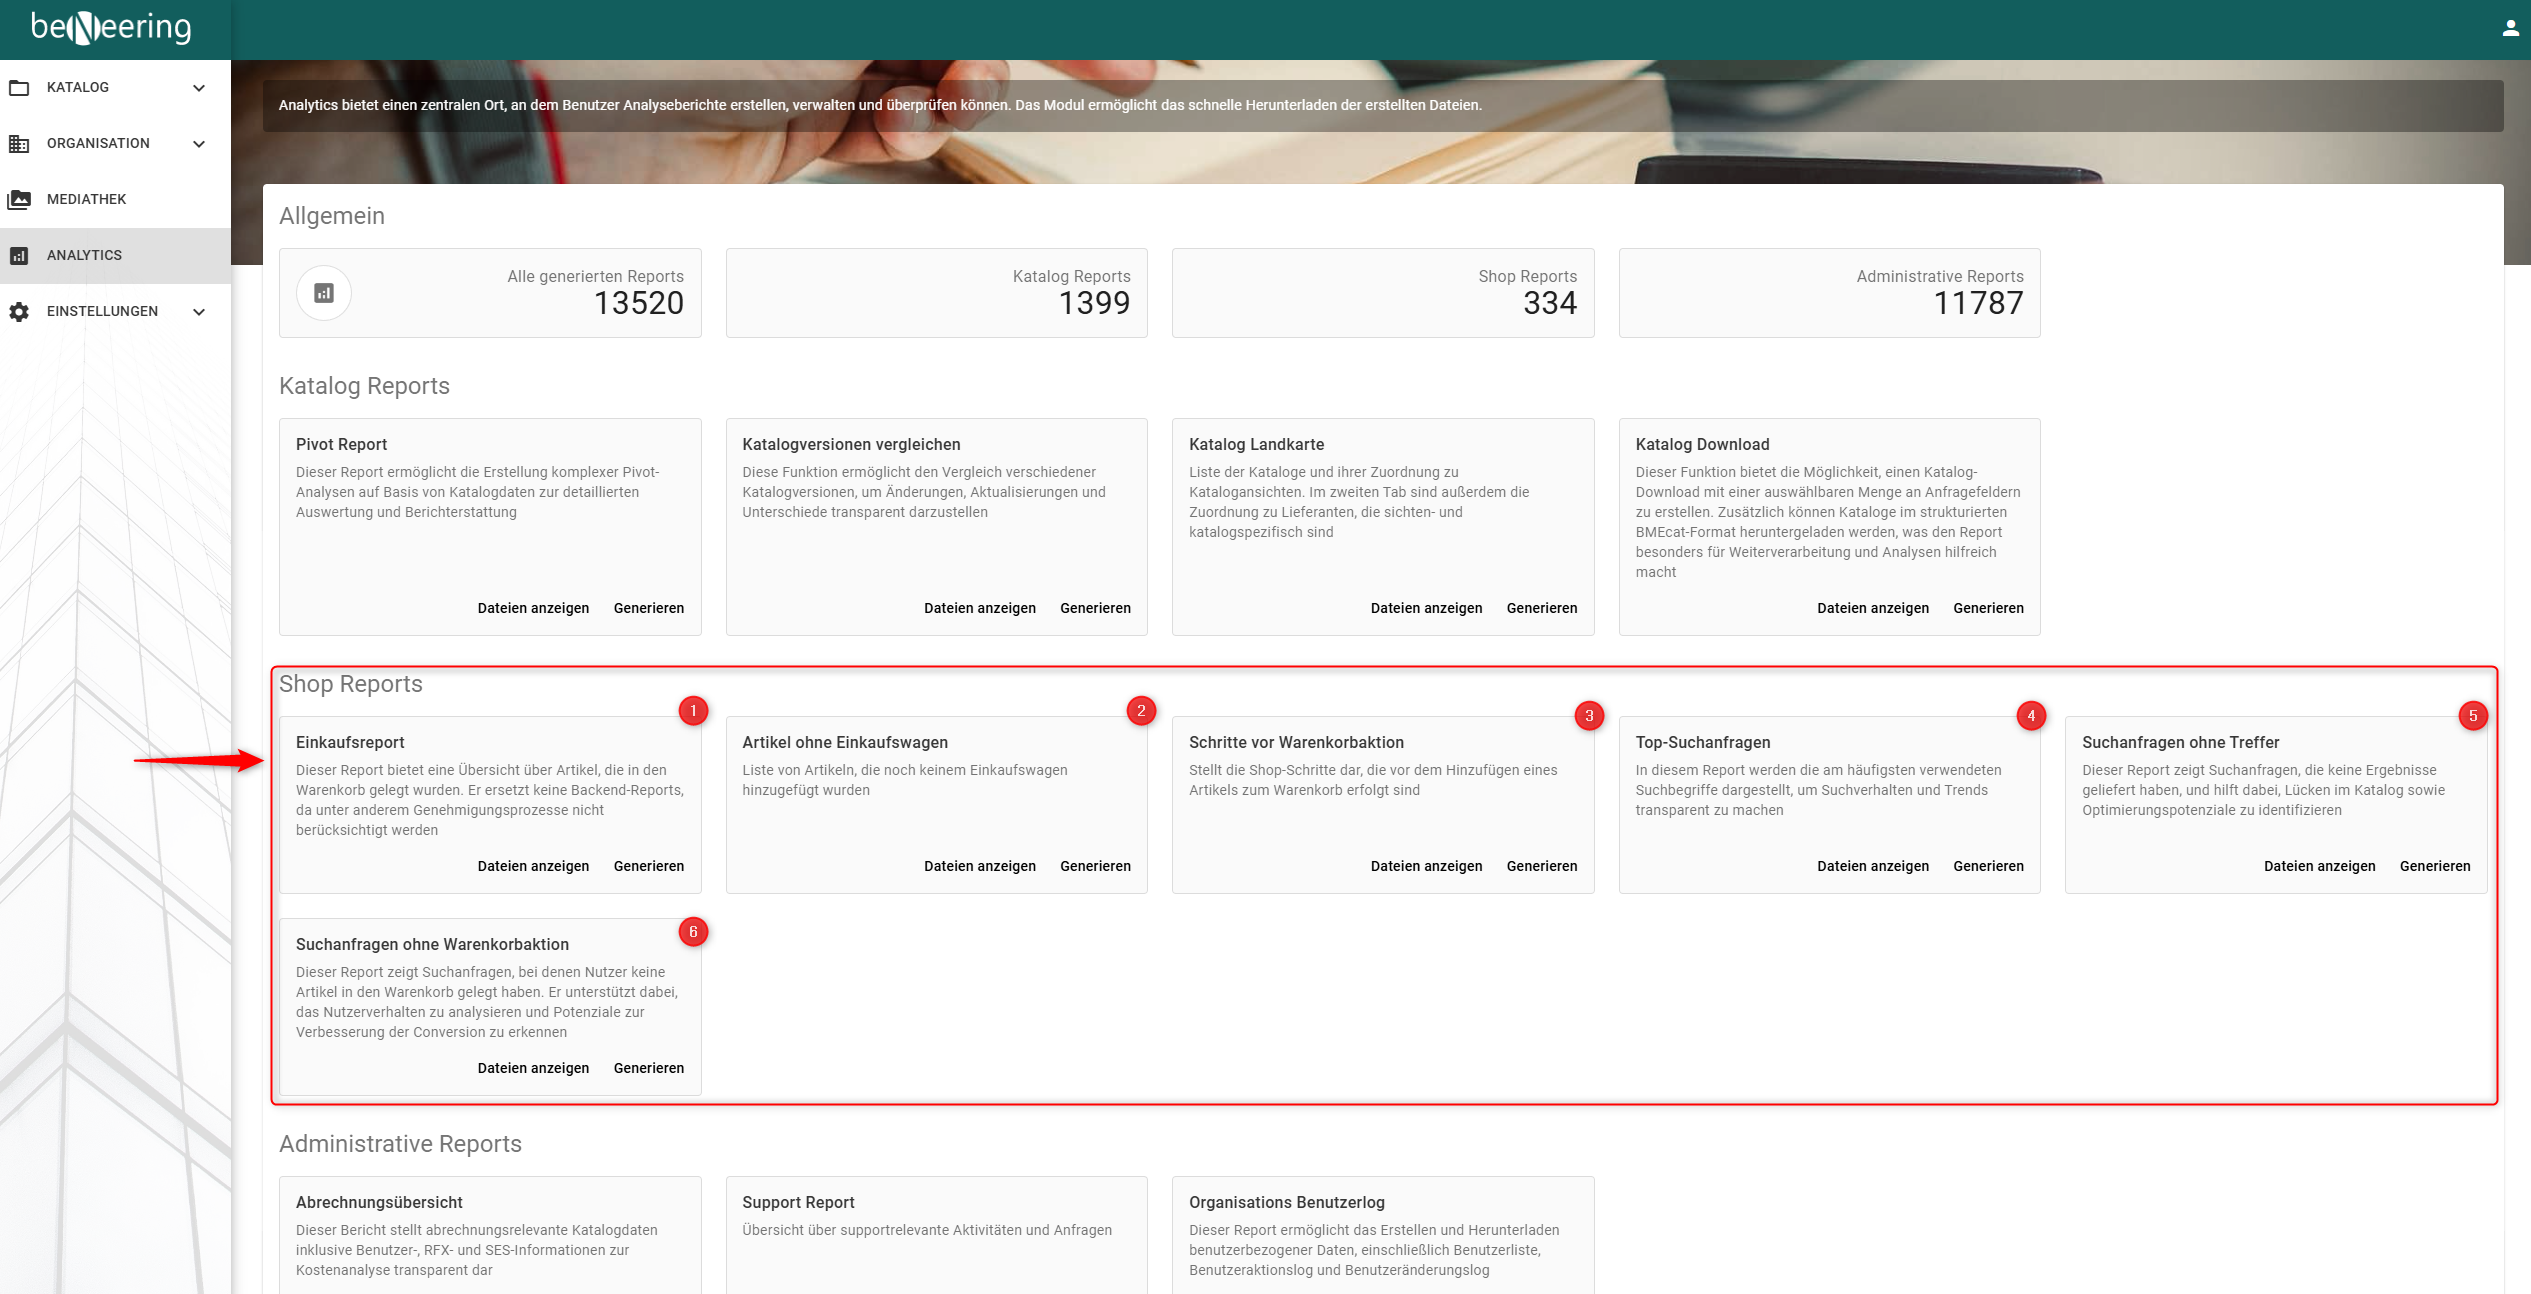Viewport: 2531px width, 1294px height.
Task: Click the Analytics chart sidebar icon
Action: tap(19, 256)
